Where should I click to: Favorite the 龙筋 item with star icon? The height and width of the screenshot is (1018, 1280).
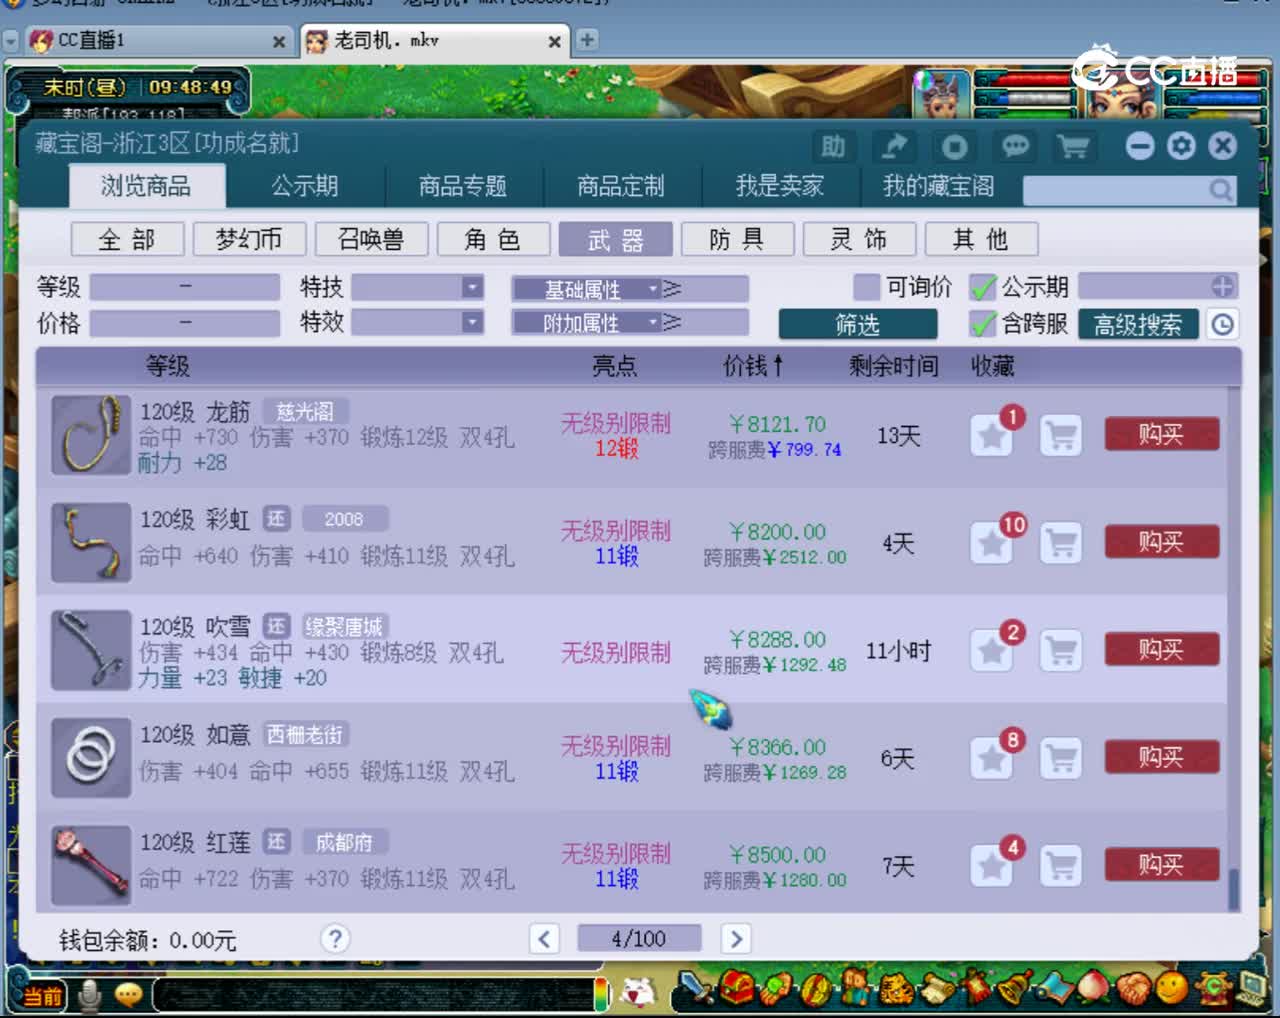(991, 436)
